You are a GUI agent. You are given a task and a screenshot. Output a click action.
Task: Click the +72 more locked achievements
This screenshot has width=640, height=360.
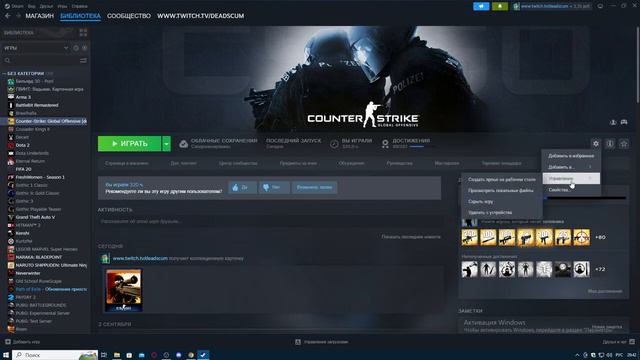(600, 269)
